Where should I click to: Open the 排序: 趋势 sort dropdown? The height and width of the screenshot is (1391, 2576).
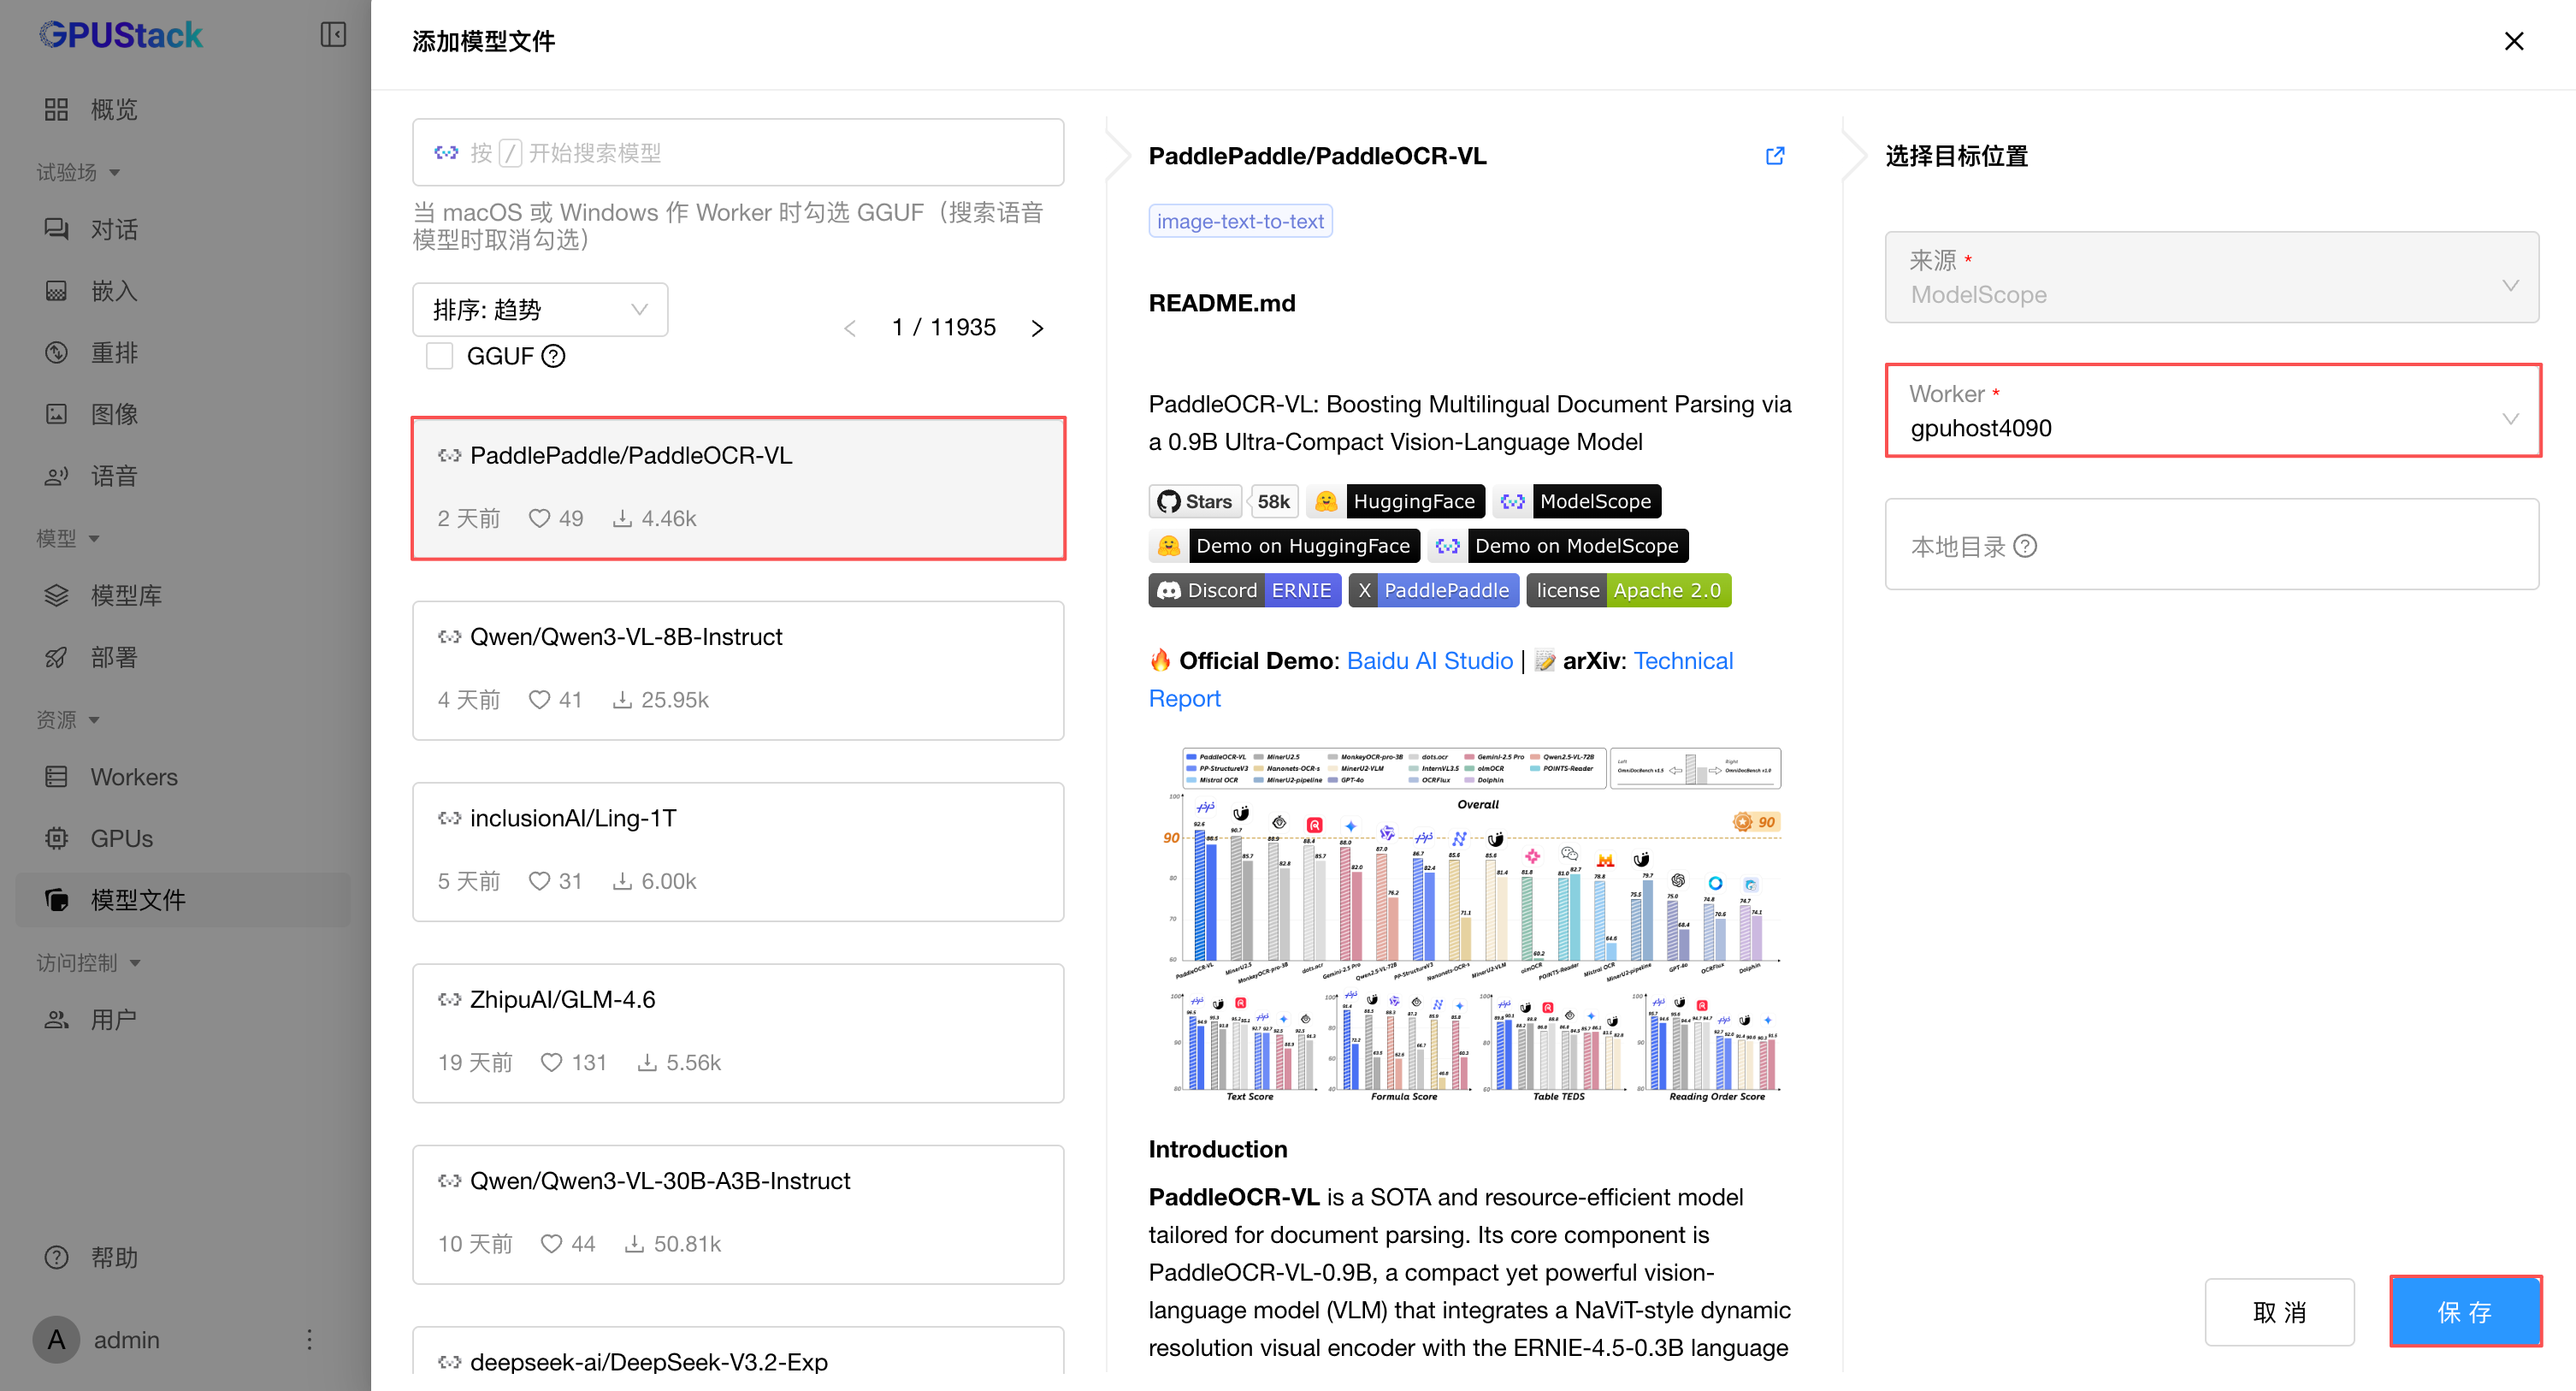(540, 310)
